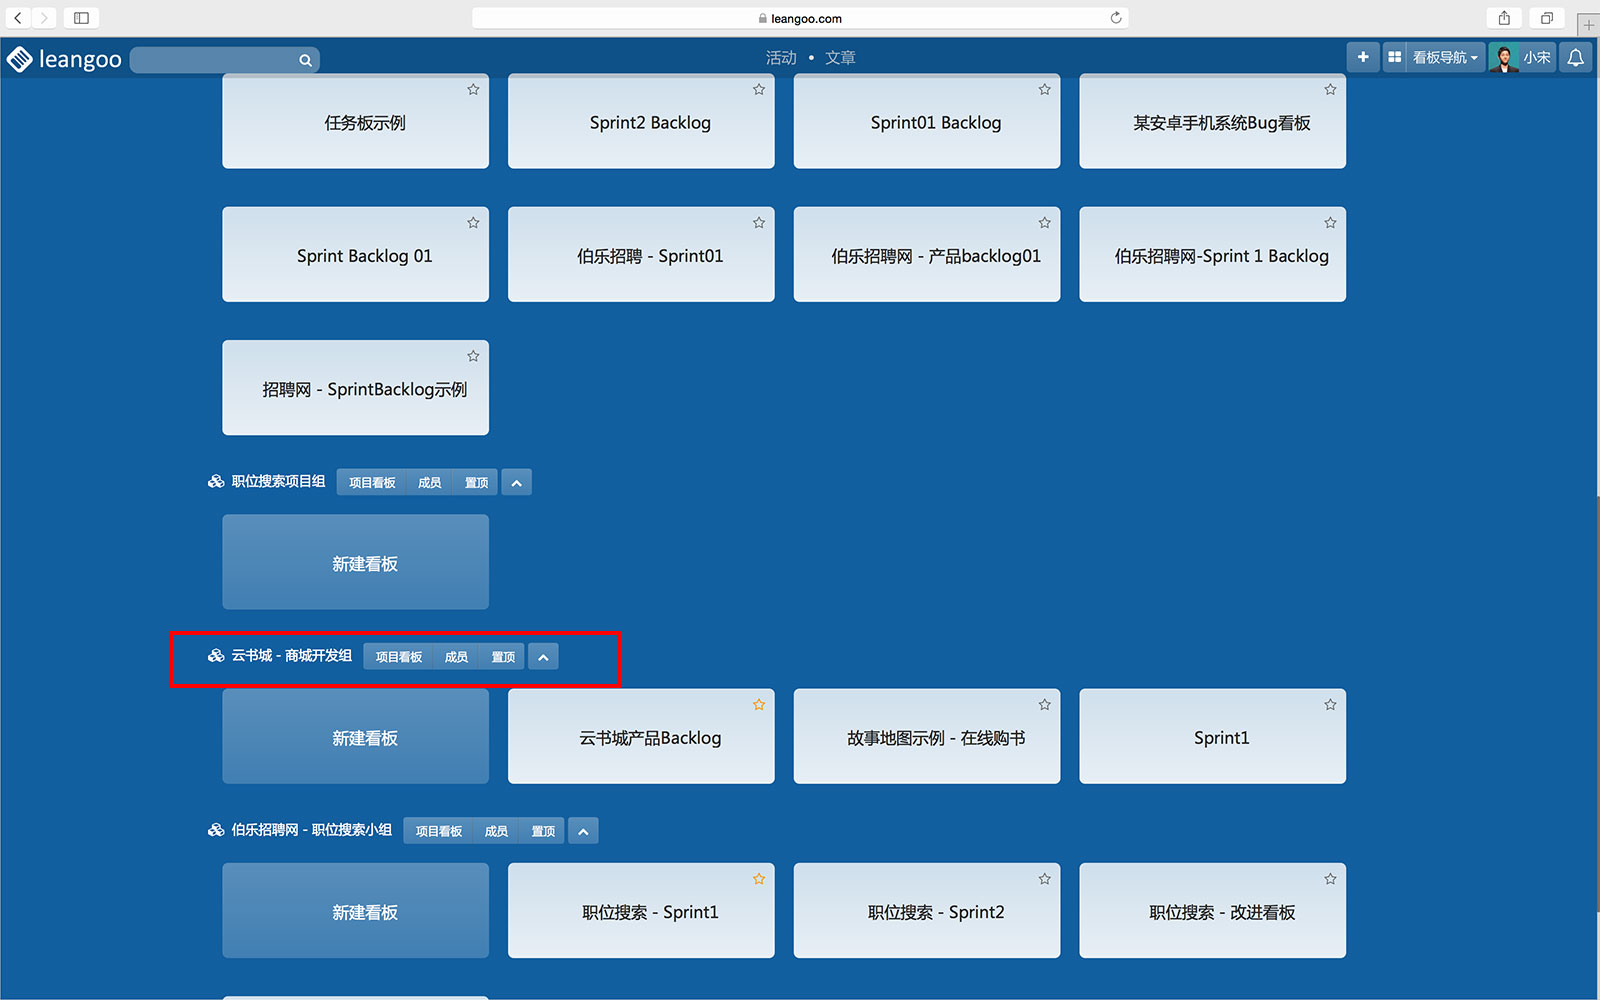Click the user avatar 小宋
This screenshot has height=1000, width=1600.
(x=1504, y=58)
